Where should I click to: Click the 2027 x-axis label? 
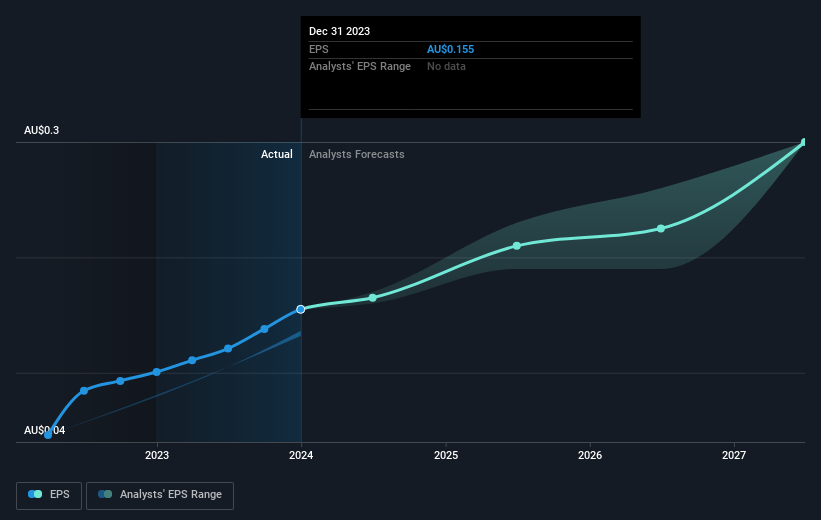(734, 455)
